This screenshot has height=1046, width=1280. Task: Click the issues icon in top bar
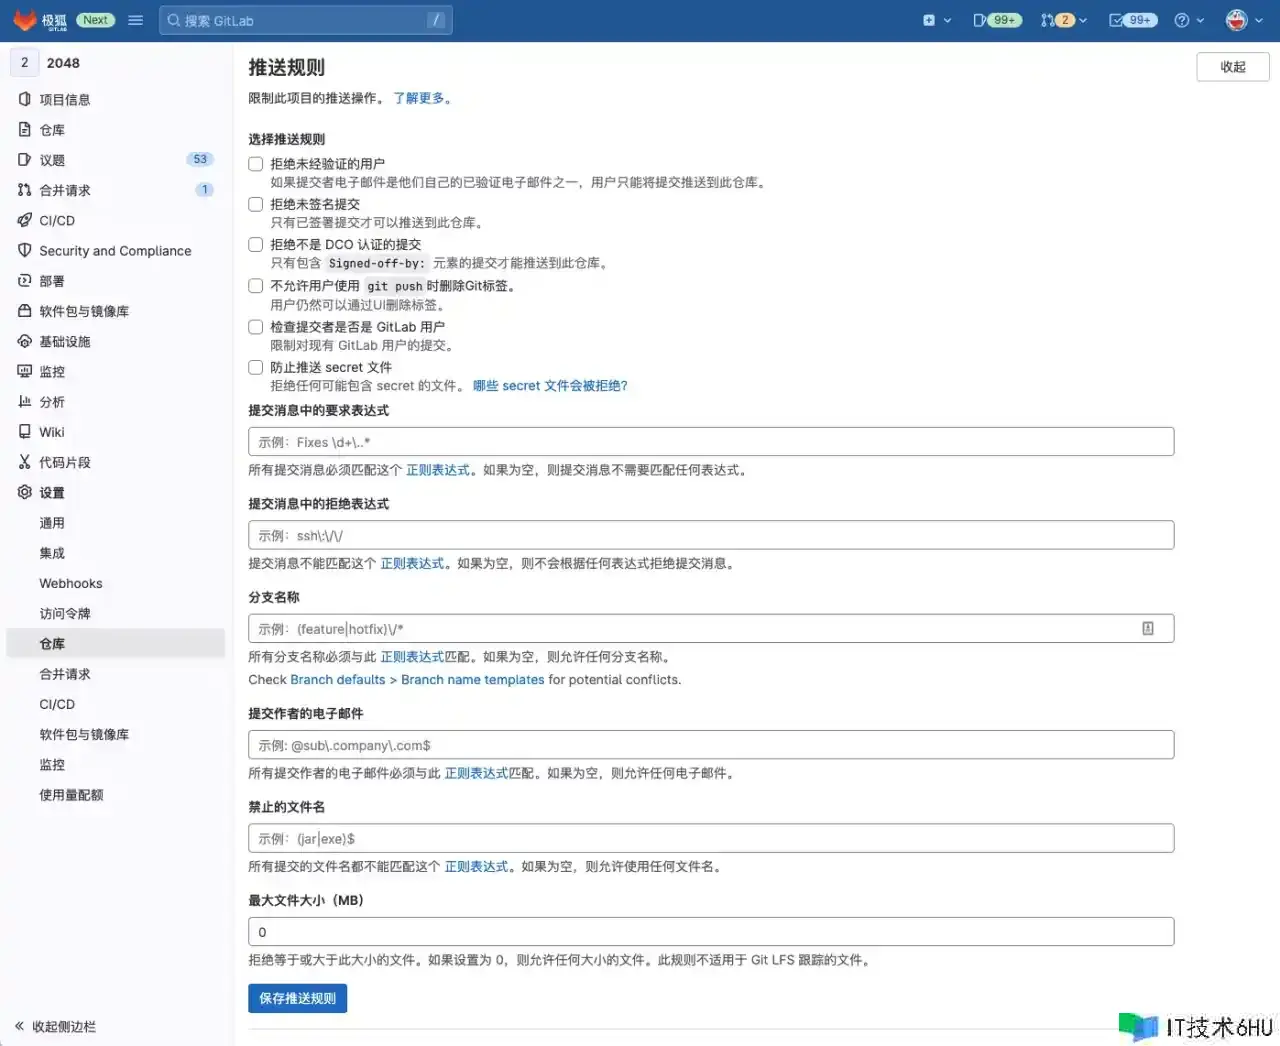[x=981, y=20]
